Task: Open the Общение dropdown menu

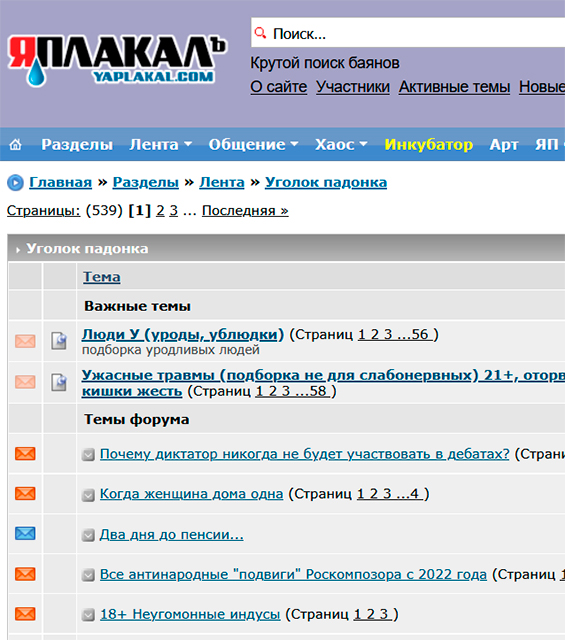Action: tap(253, 144)
